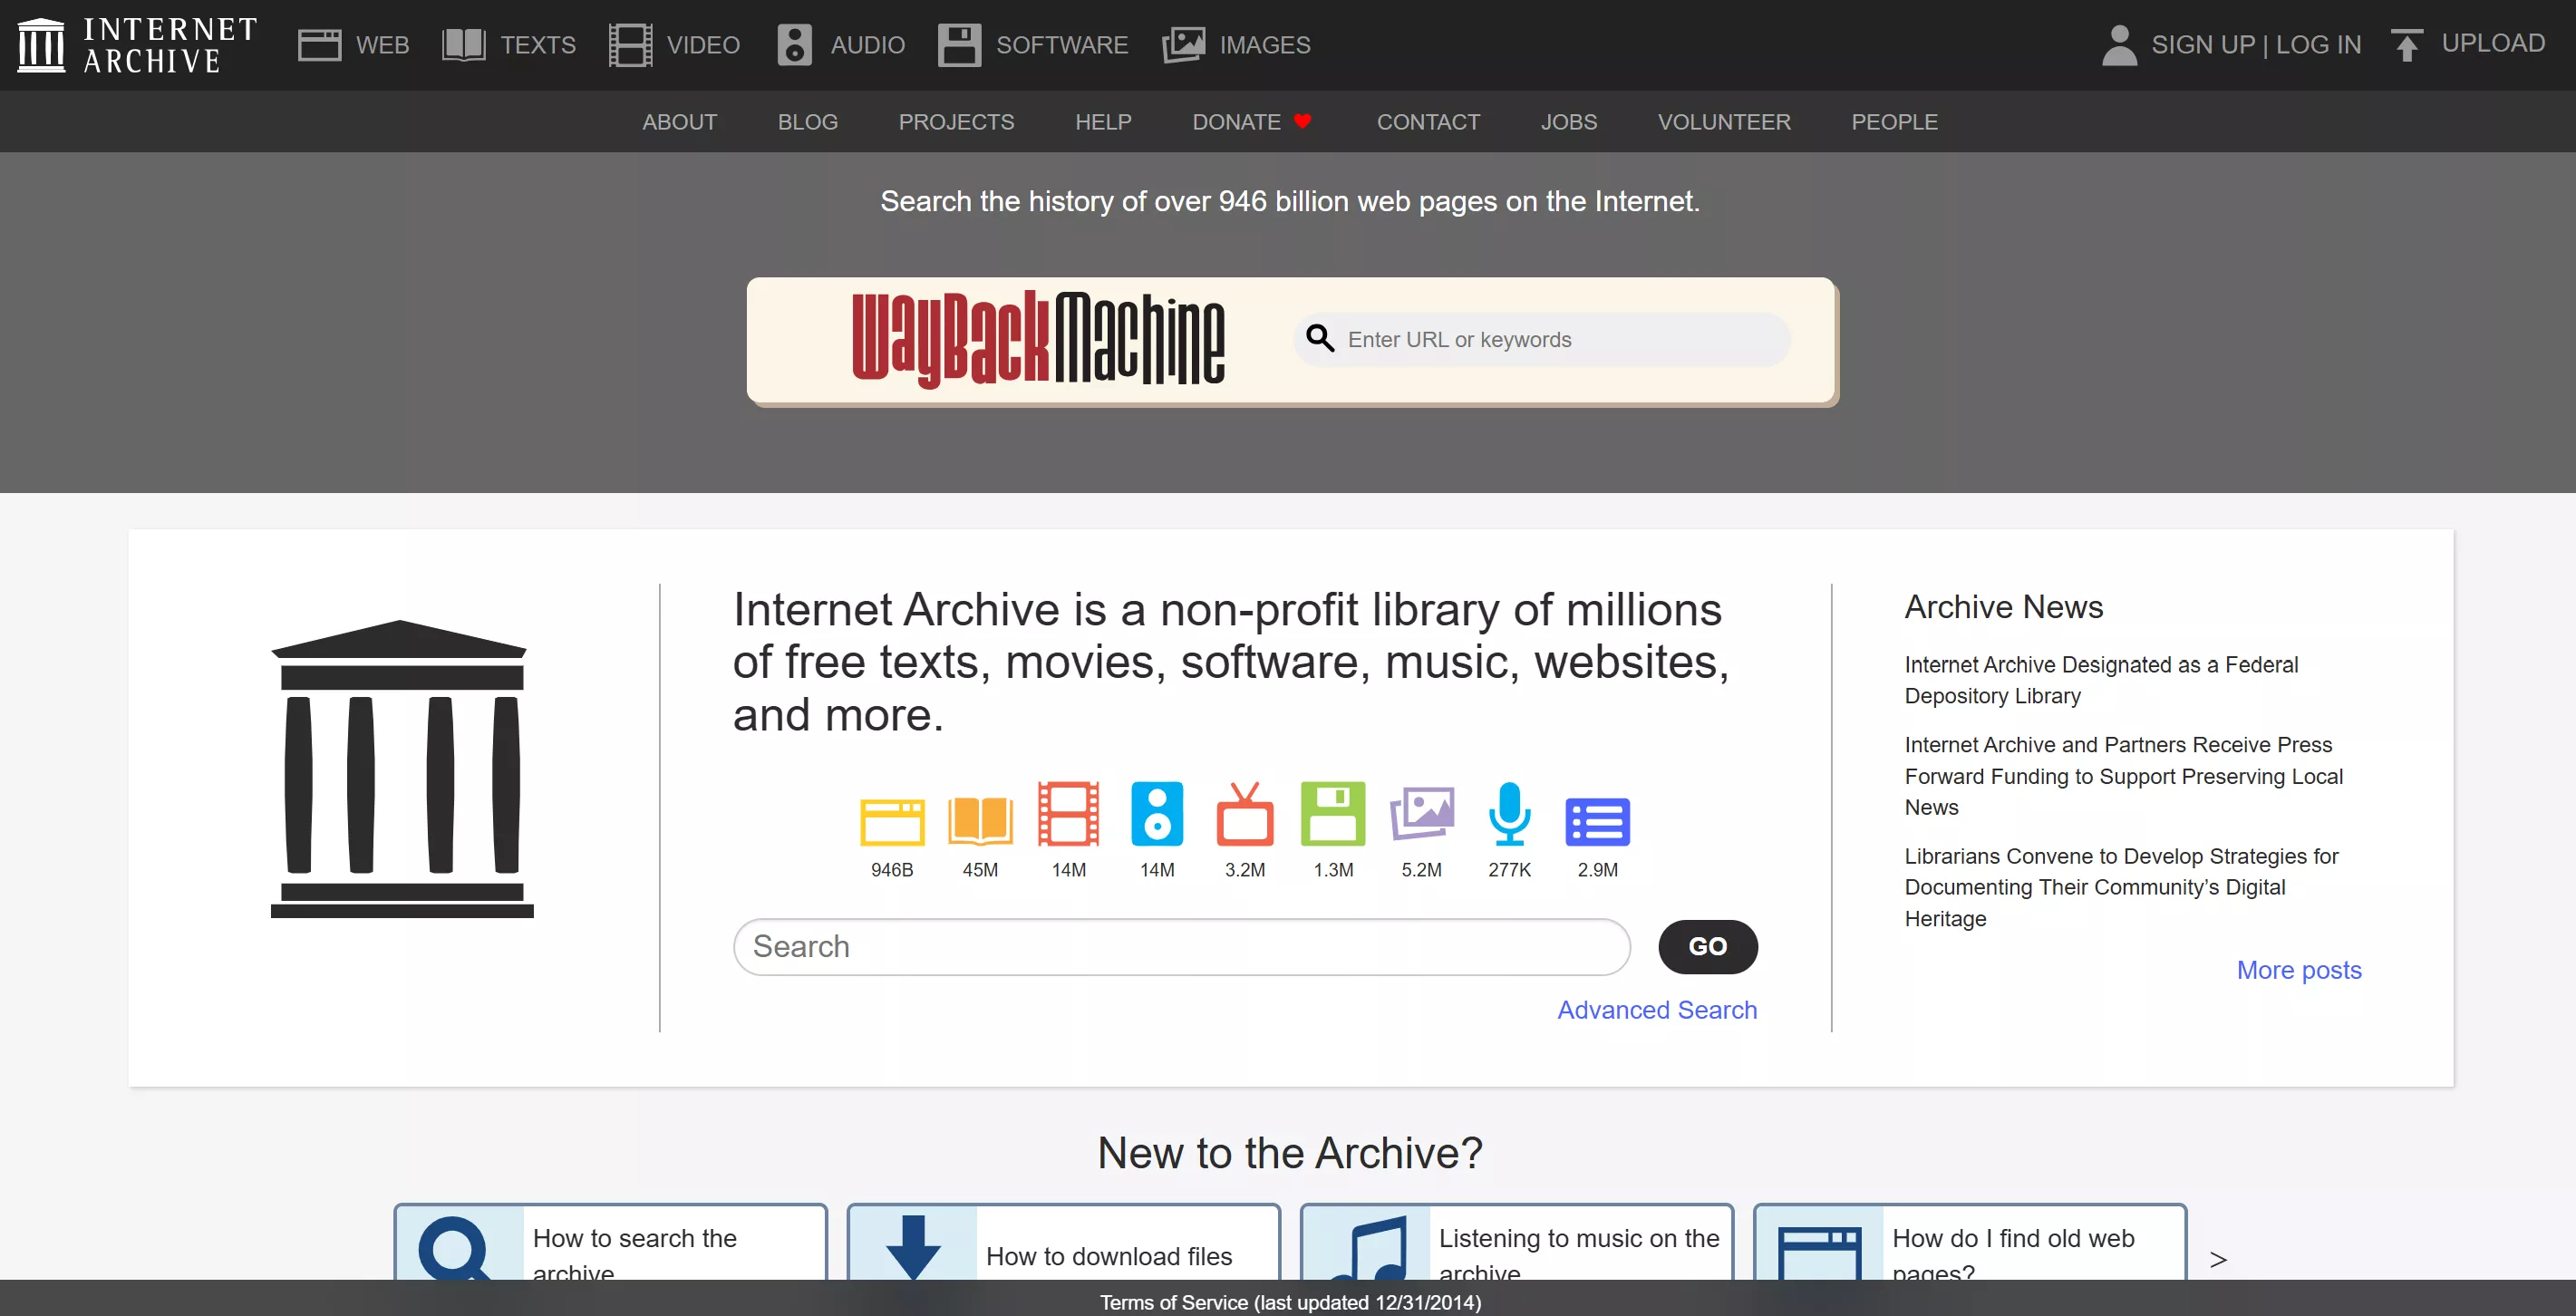Go to the BLOG page
Viewport: 2576px width, 1316px height.
coord(807,122)
